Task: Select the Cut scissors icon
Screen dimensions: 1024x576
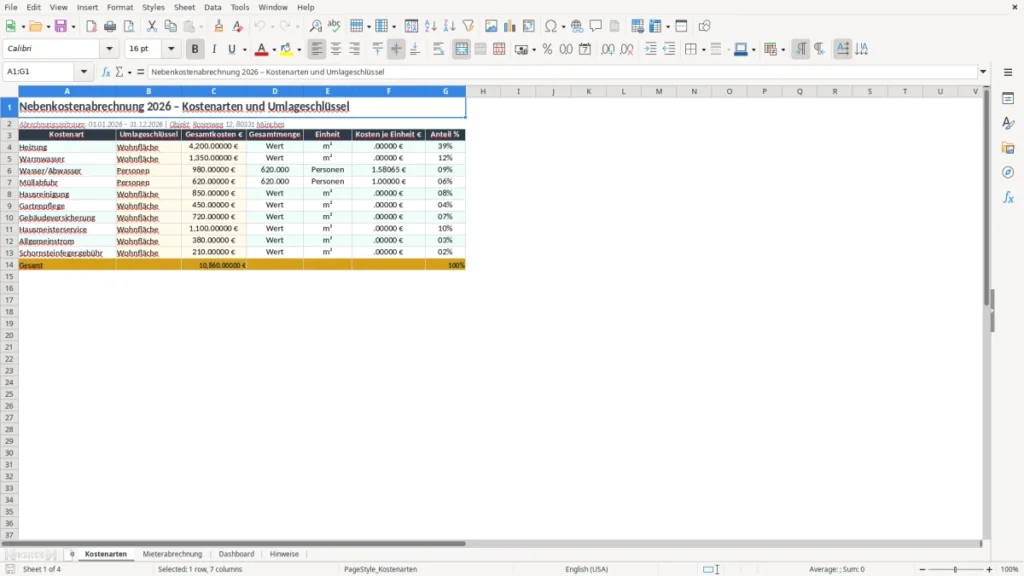Action: pyautogui.click(x=152, y=26)
